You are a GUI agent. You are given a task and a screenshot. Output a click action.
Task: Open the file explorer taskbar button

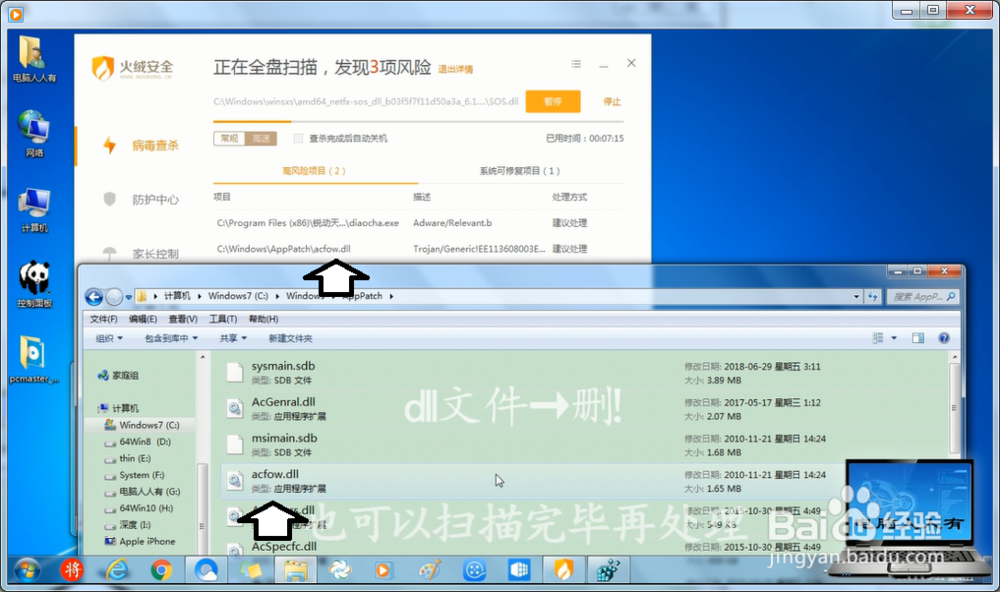(295, 570)
